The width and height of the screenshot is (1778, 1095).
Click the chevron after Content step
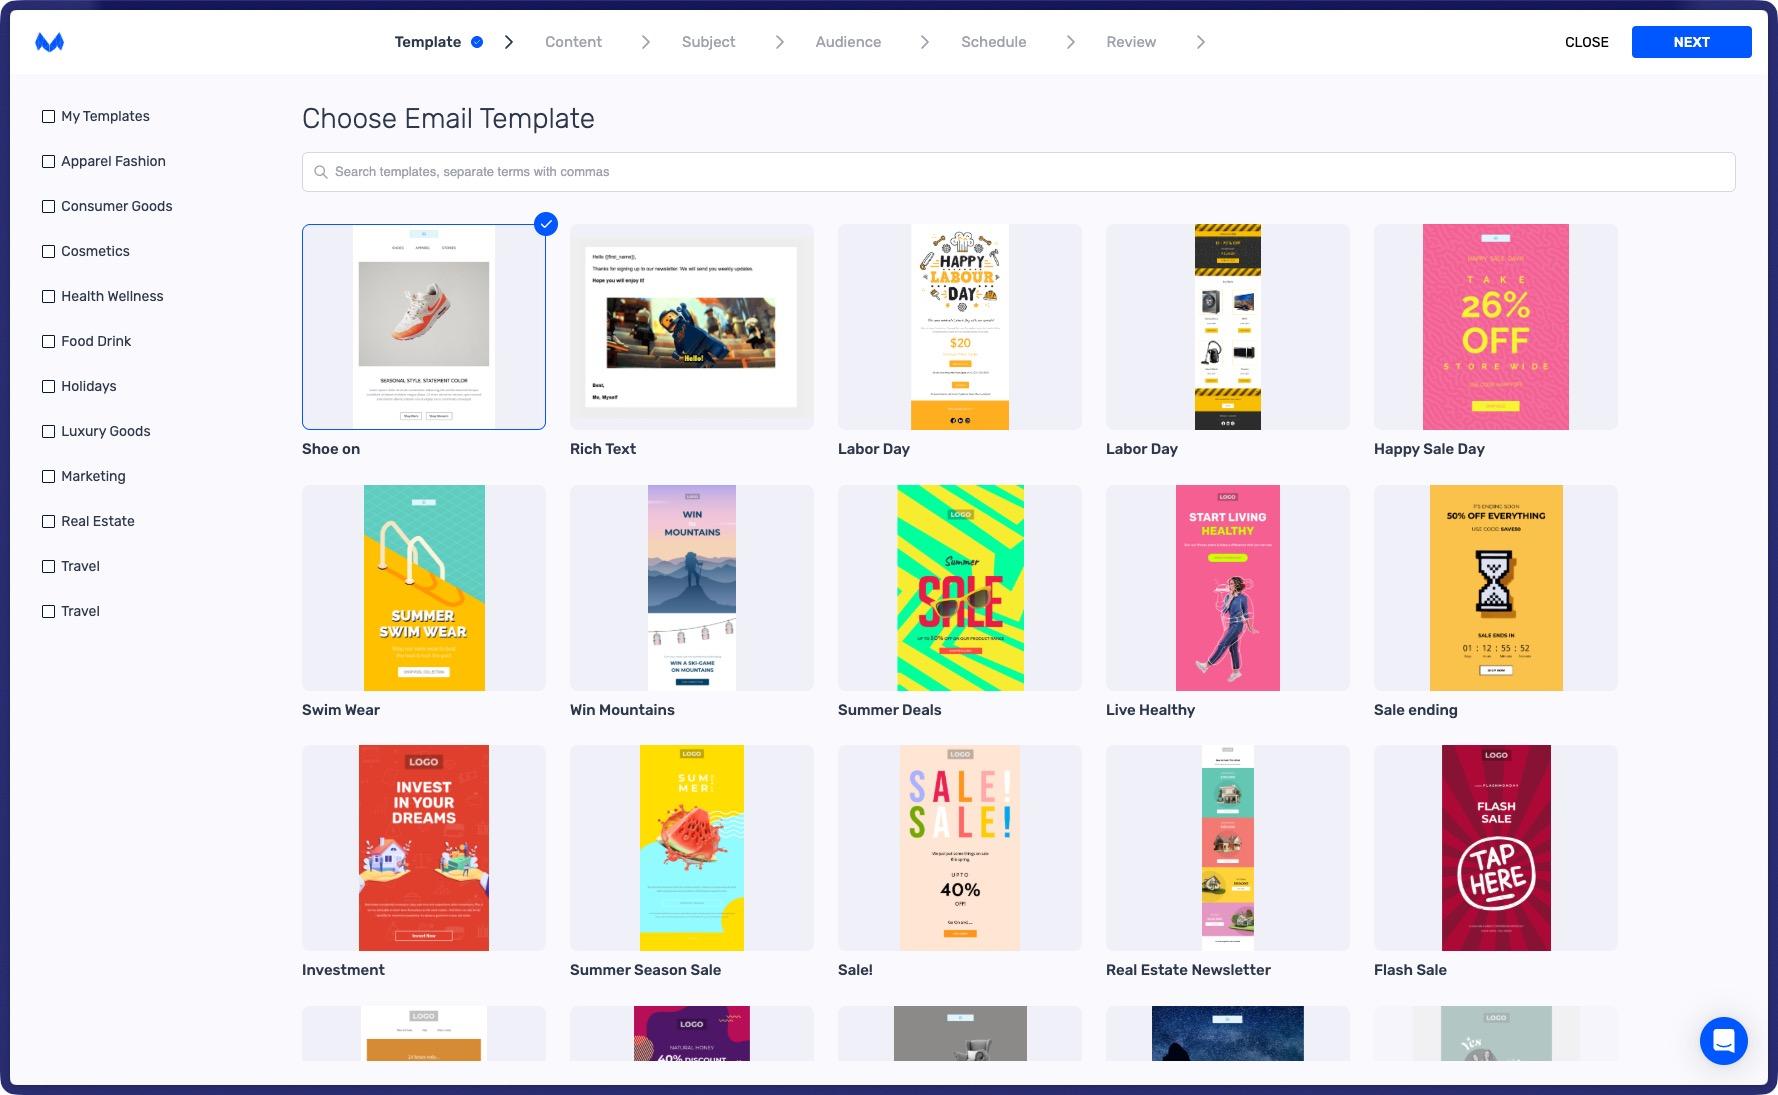click(x=646, y=42)
